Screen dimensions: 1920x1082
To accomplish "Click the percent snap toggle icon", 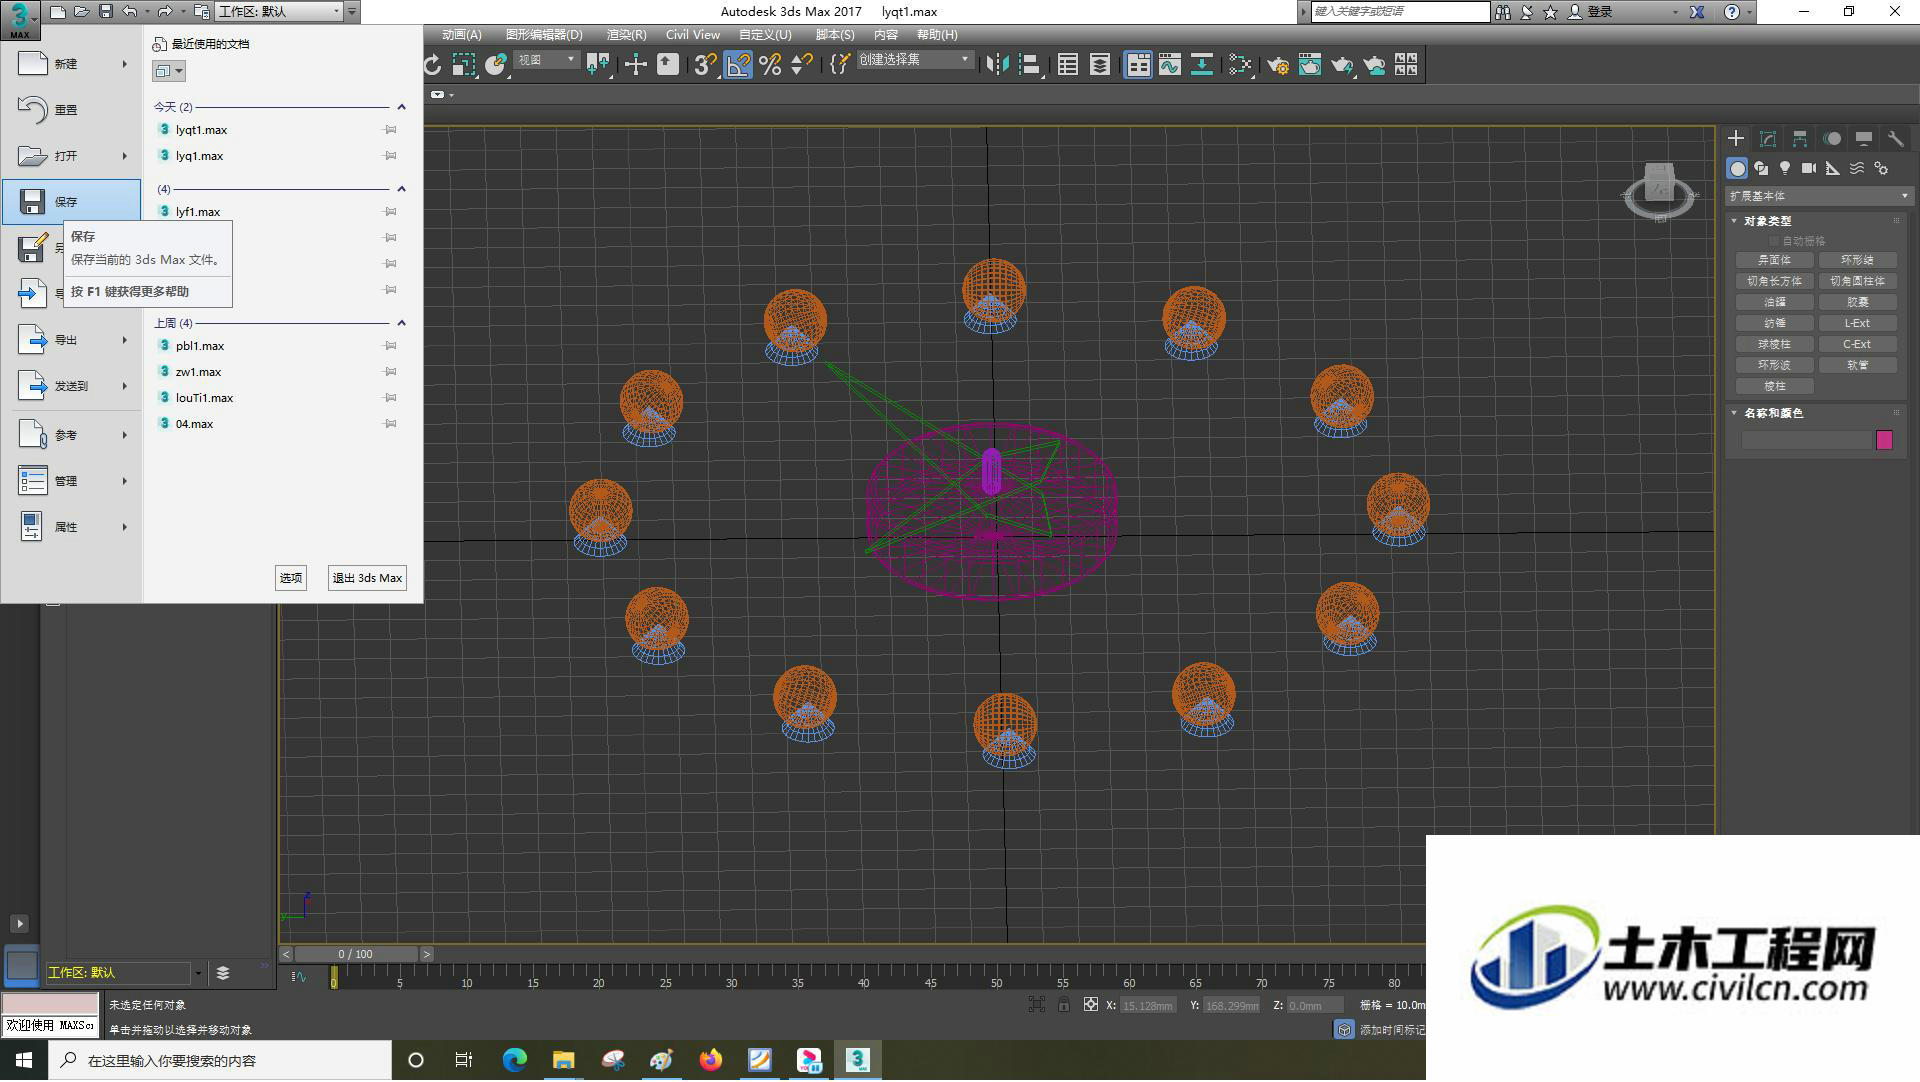I will tap(769, 65).
